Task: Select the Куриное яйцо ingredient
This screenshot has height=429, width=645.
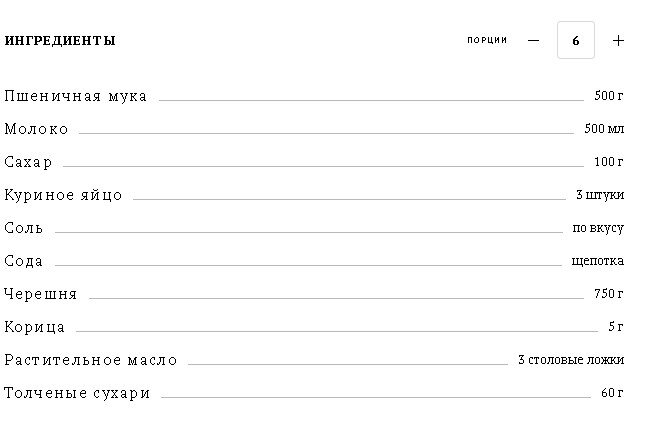Action: click(63, 195)
